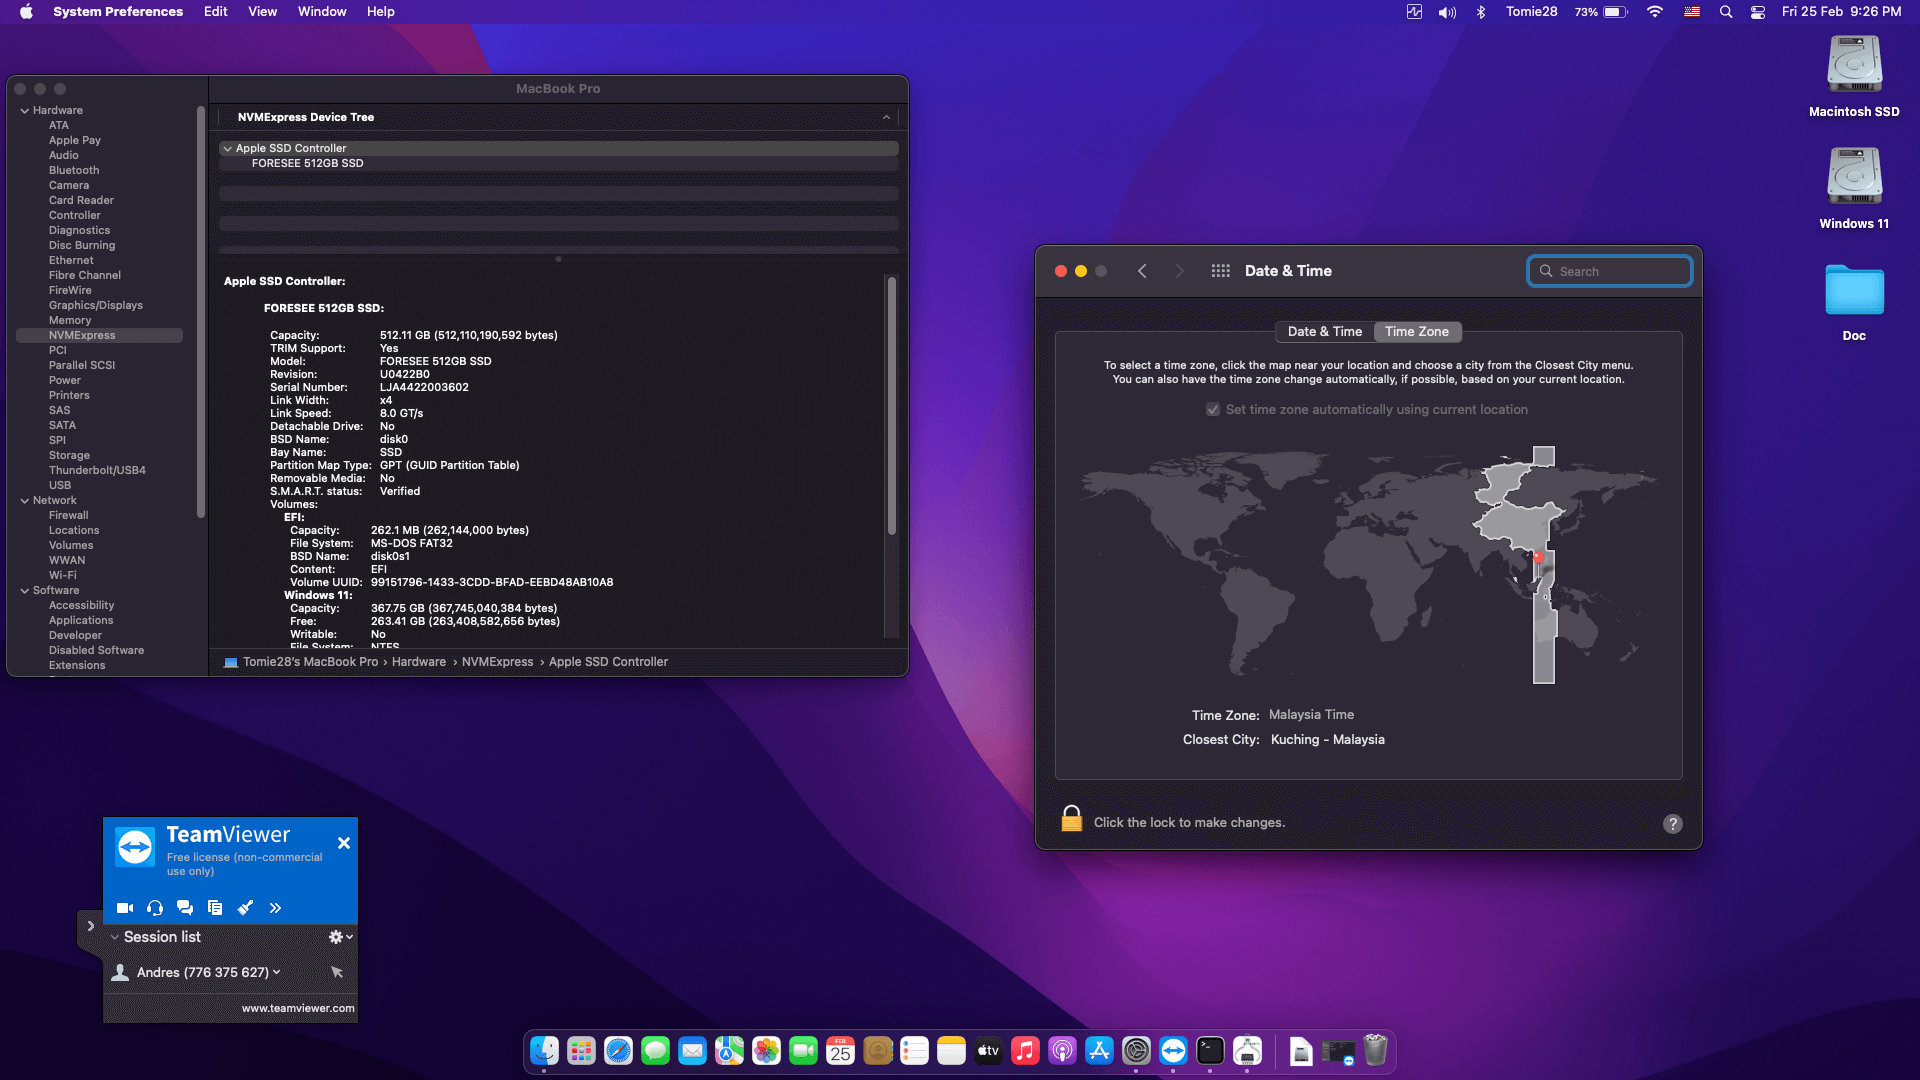Image resolution: width=1920 pixels, height=1080 pixels.
Task: Open Mail from the Dock
Action: (x=692, y=1051)
